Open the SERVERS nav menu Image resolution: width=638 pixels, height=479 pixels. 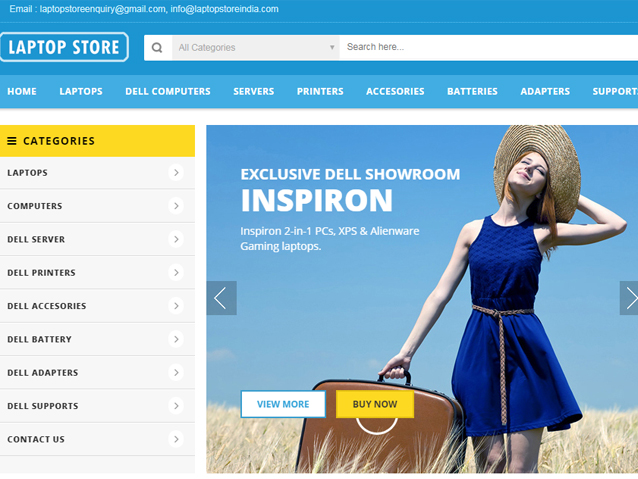(x=254, y=92)
